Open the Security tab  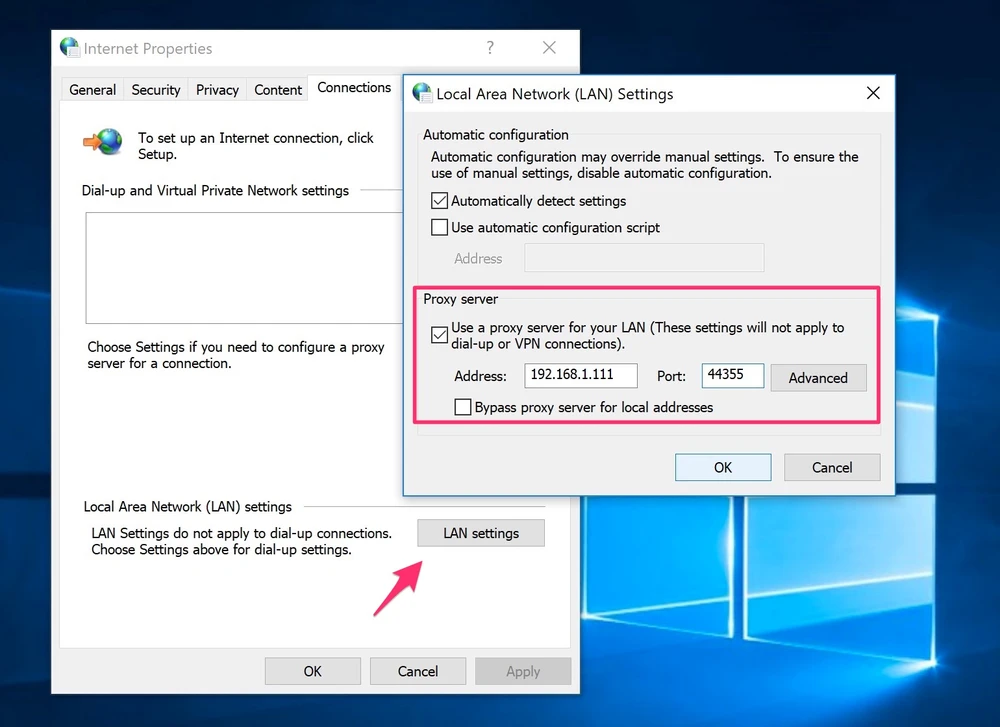156,90
